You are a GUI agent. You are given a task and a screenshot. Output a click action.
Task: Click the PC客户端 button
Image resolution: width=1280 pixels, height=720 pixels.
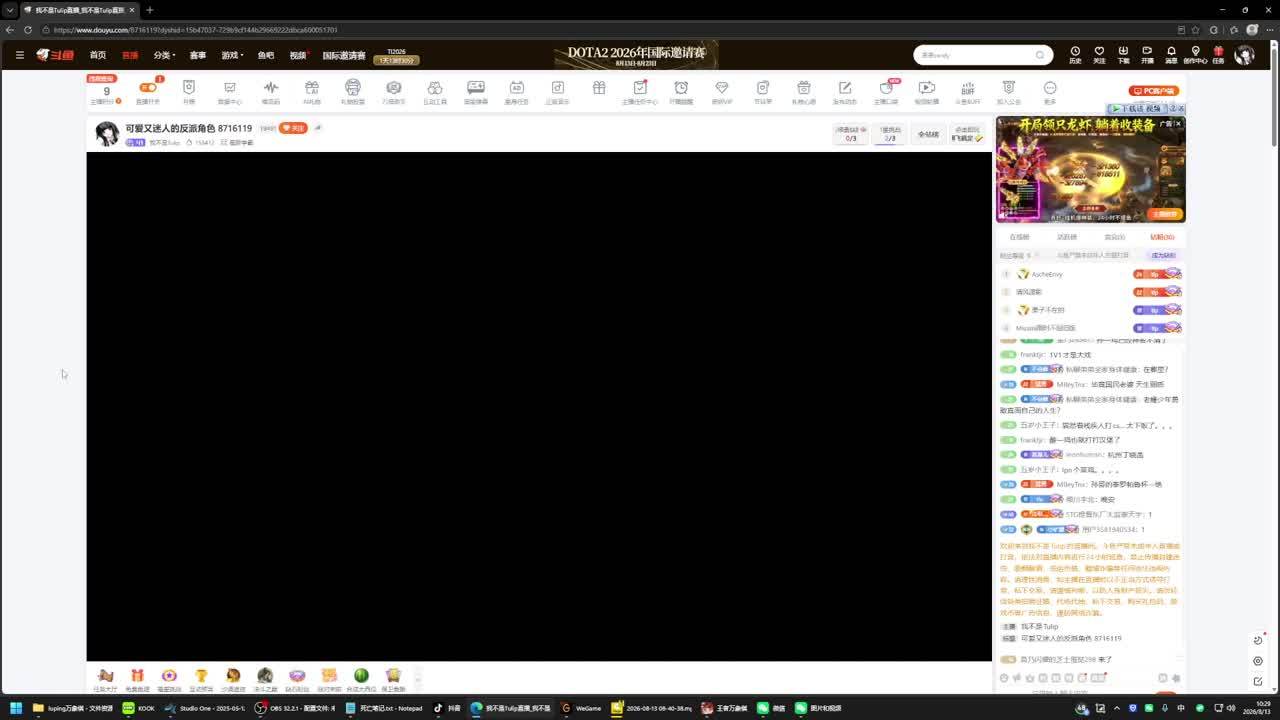(1154, 91)
